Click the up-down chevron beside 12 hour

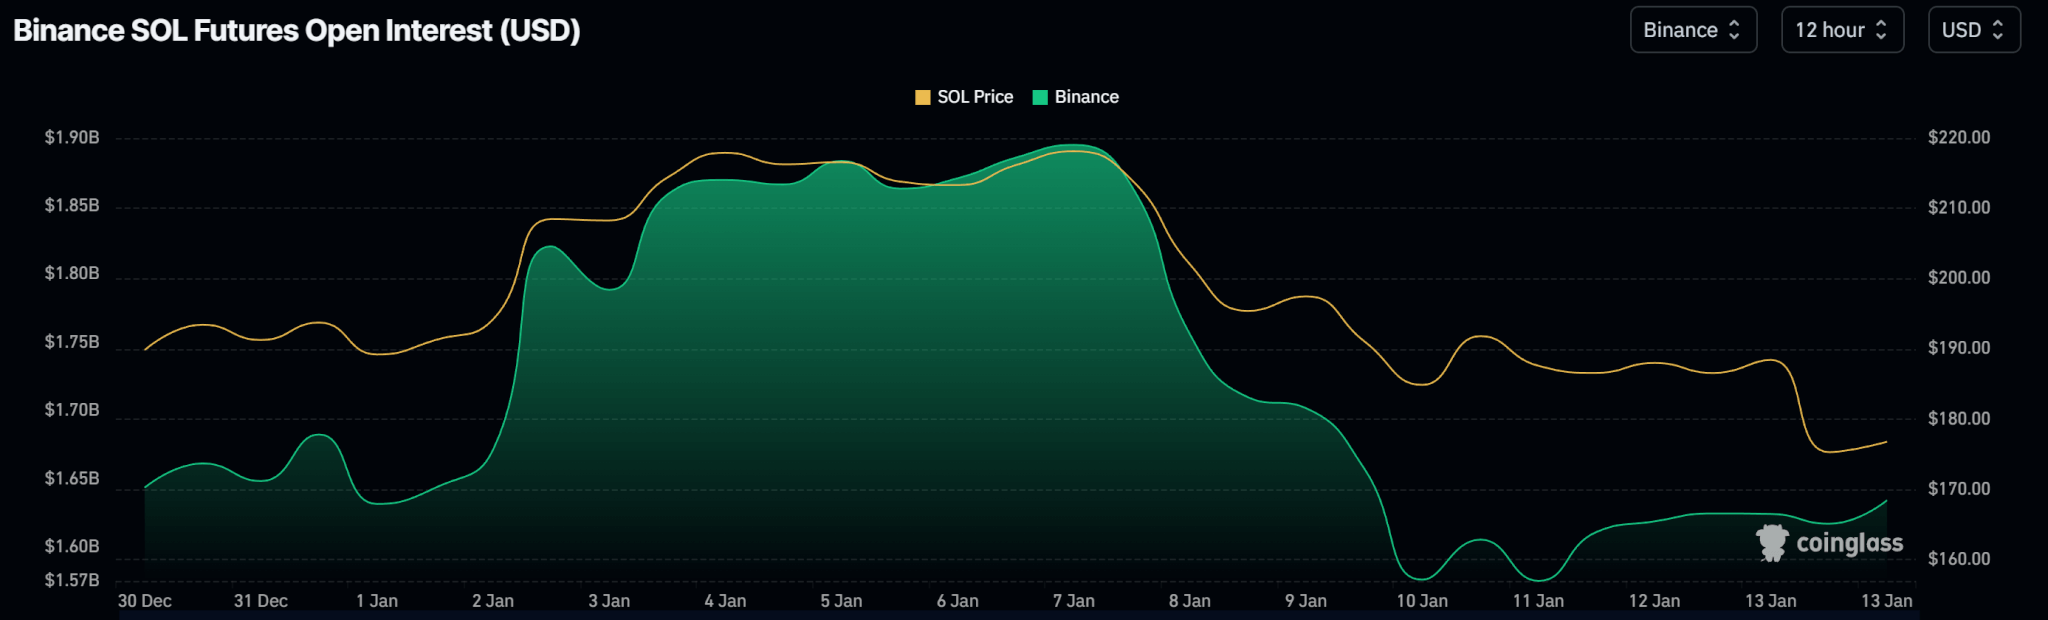tap(1881, 30)
